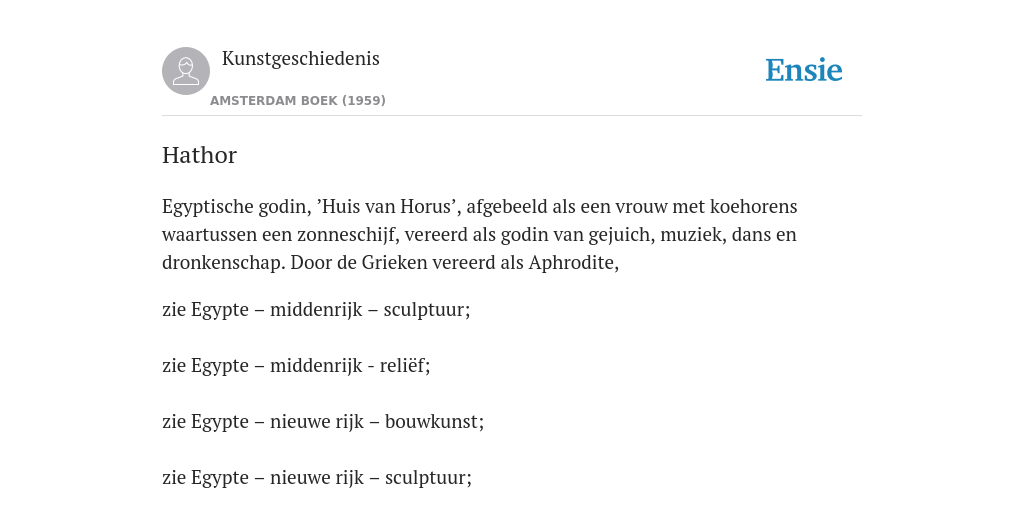The image size is (1024, 512).
Task: Select 'zie Egypte – nieuwe rijk – bouwkunst' line
Action: (323, 422)
